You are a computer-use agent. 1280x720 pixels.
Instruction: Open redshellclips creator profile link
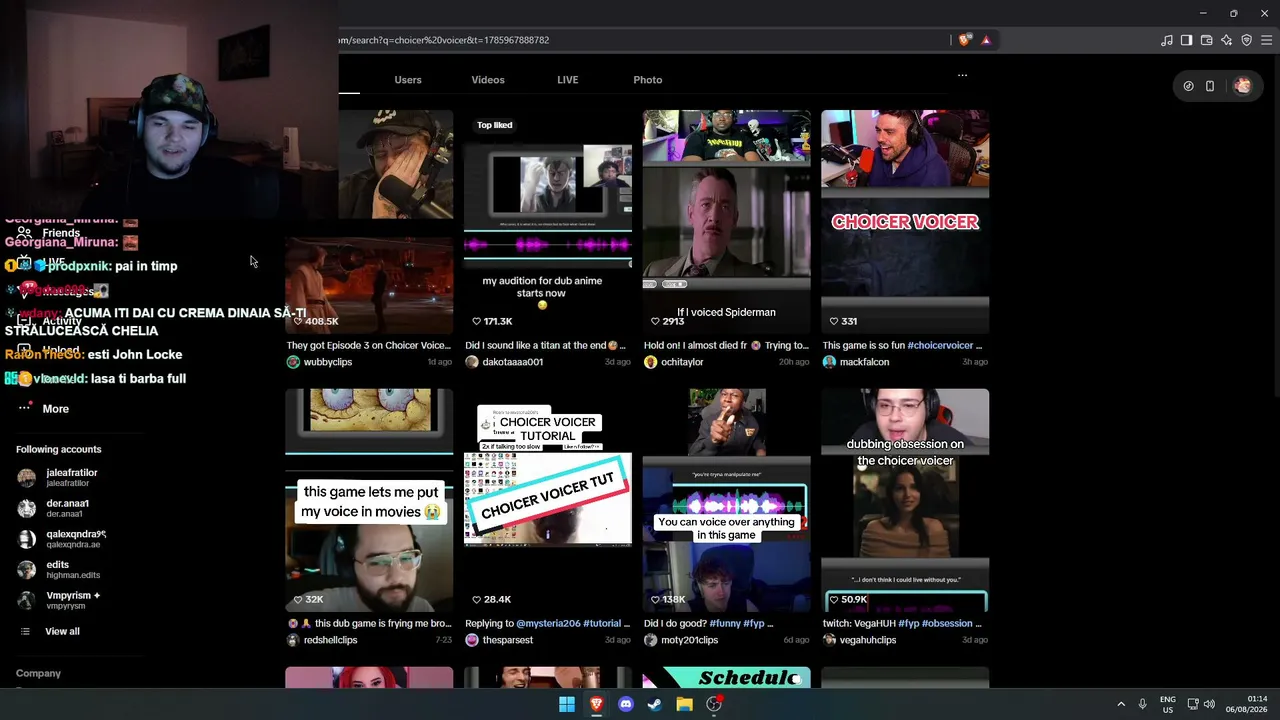331,640
